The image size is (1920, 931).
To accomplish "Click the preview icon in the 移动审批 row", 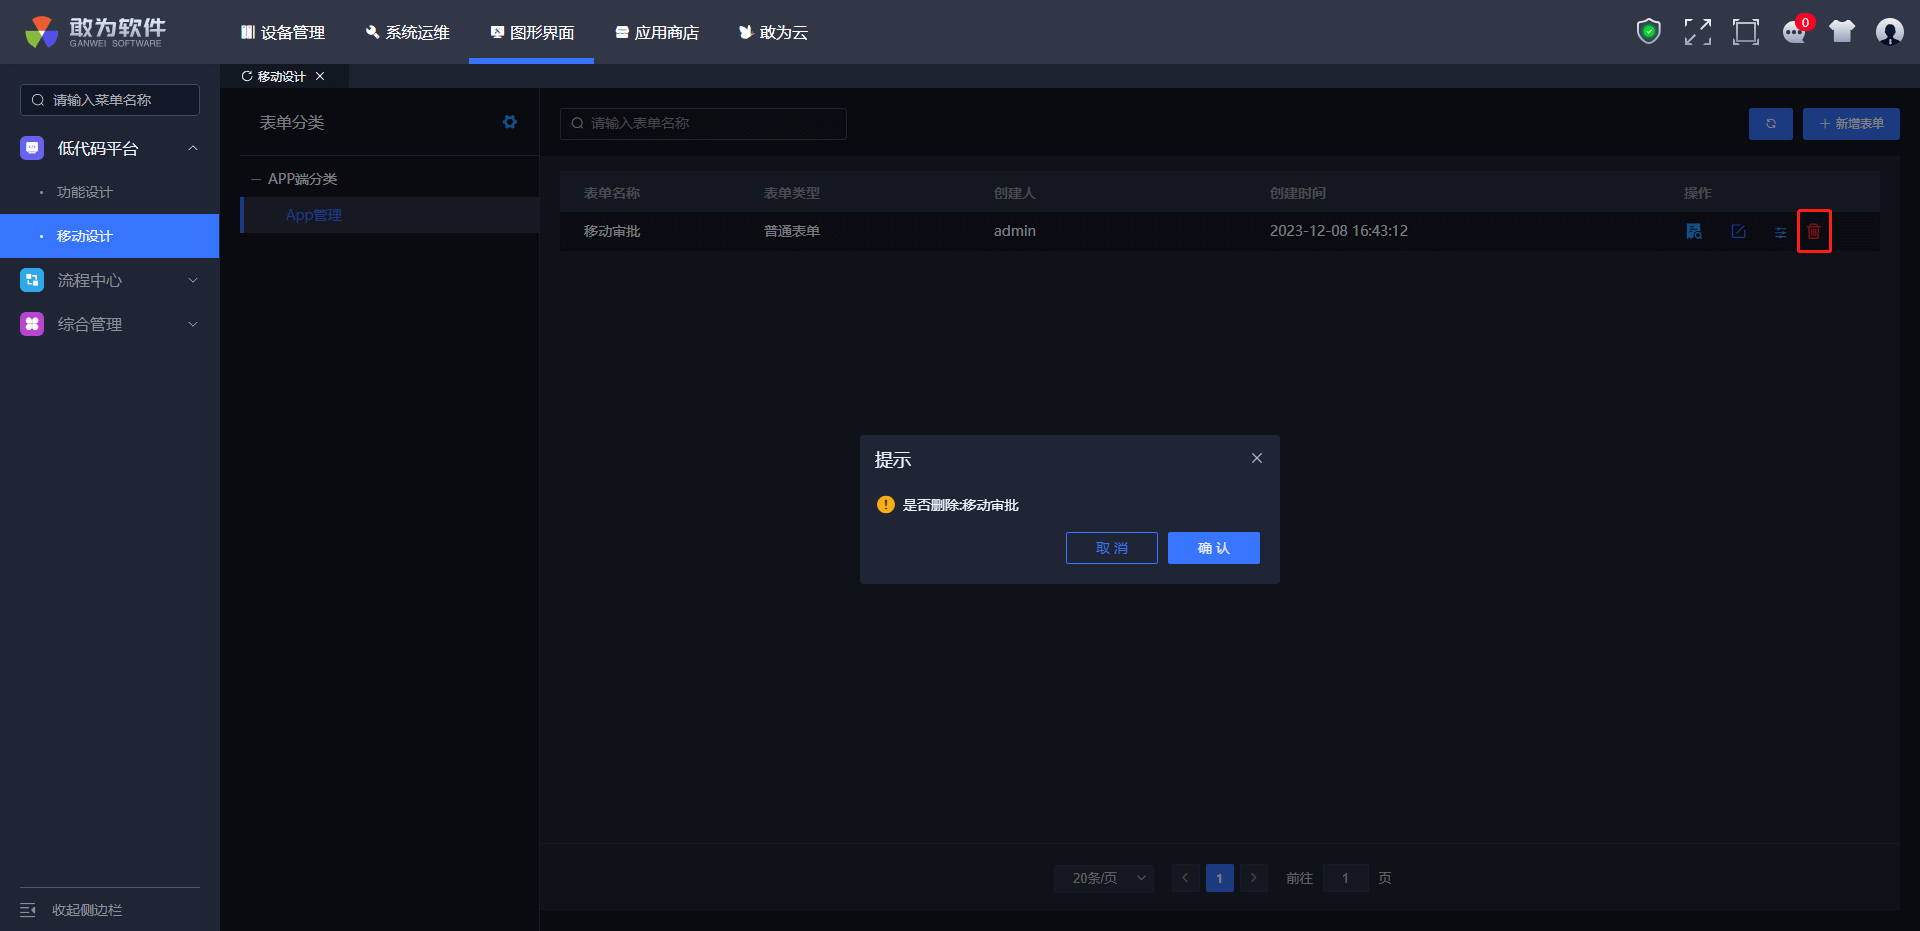I will [x=1694, y=231].
